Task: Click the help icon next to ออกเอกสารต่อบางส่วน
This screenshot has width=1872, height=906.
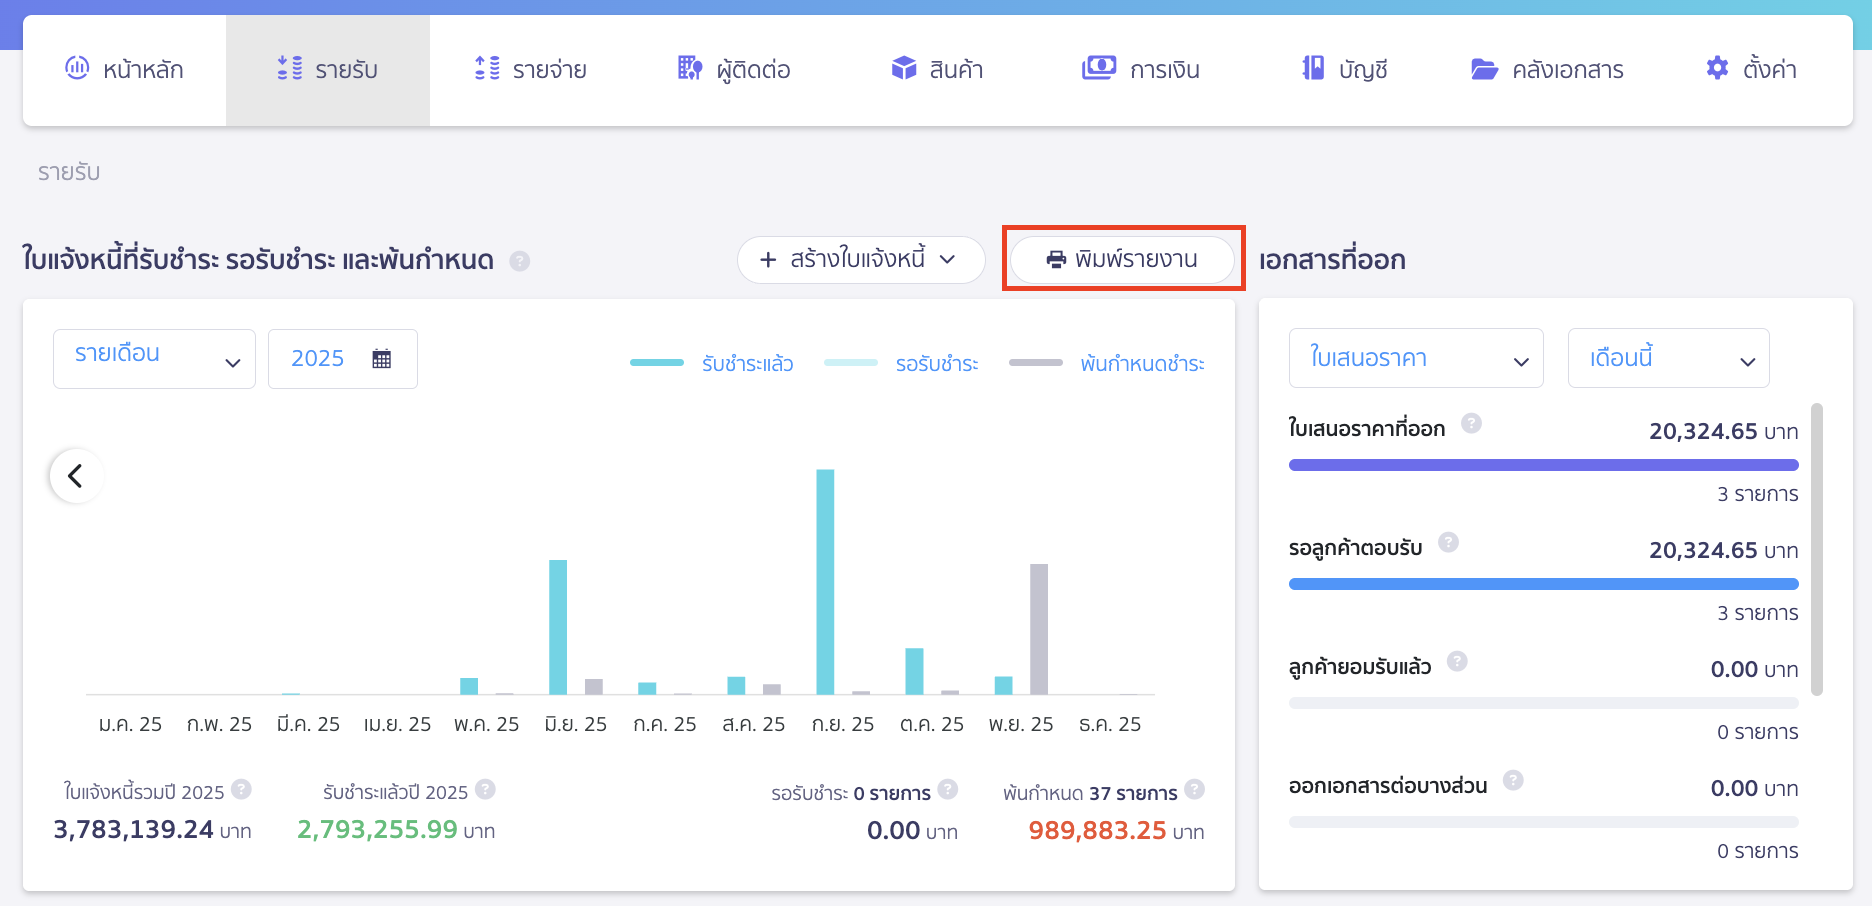Action: pos(1513,780)
